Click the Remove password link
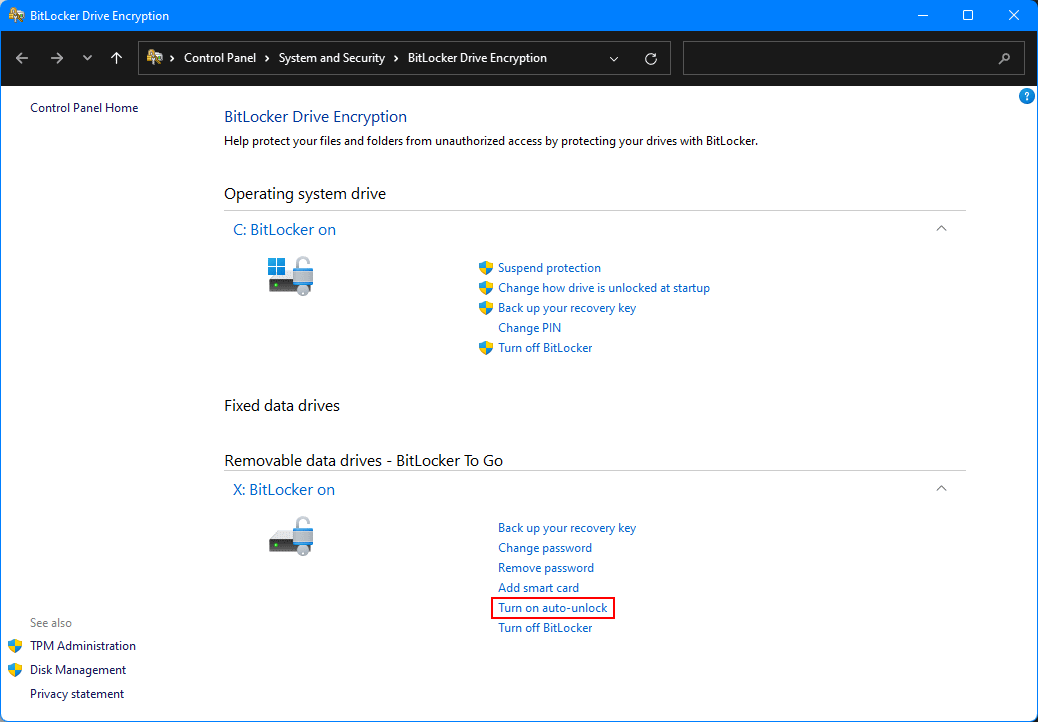Image resolution: width=1038 pixels, height=722 pixels. pyautogui.click(x=546, y=568)
